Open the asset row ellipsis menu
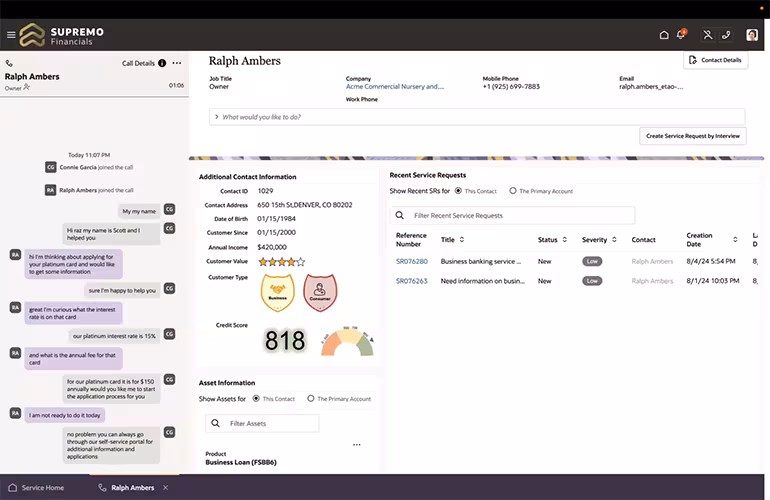Image resolution: width=770 pixels, height=500 pixels. coord(357,445)
